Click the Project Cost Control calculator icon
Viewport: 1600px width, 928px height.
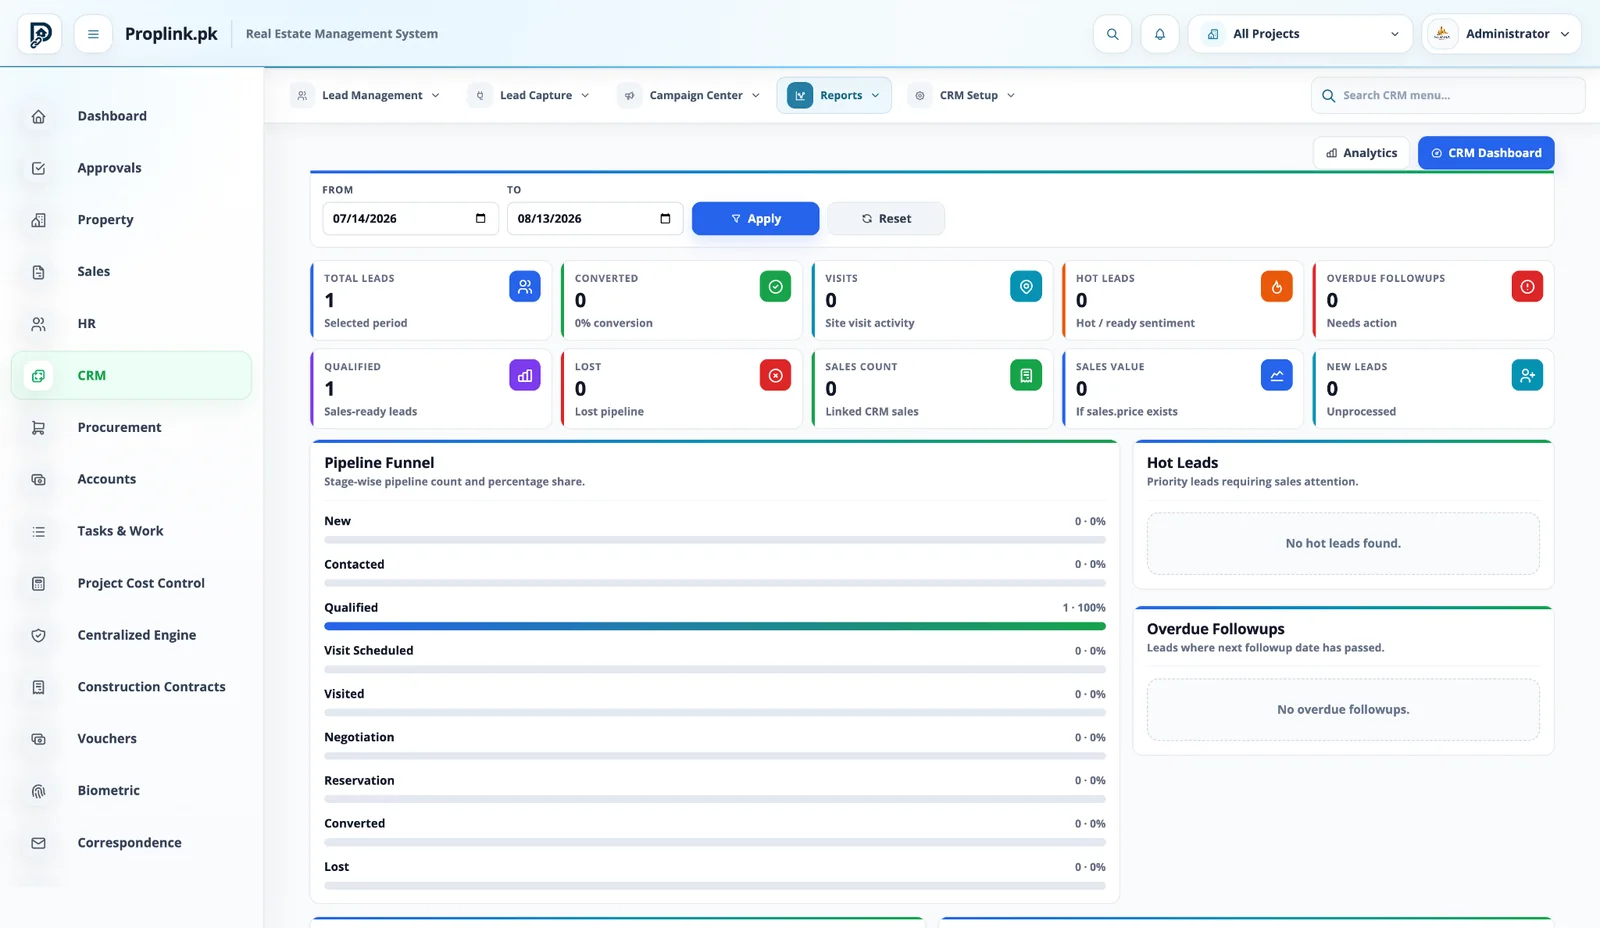[x=38, y=584]
